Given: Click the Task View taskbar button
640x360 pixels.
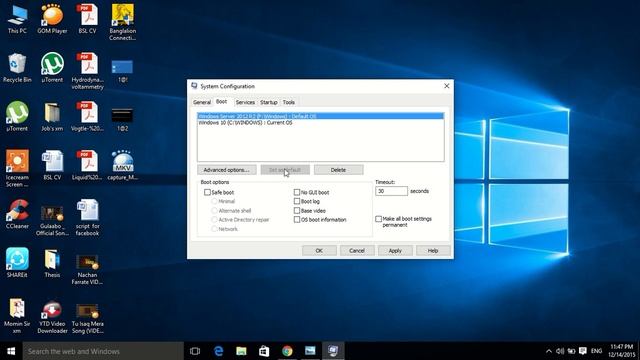Looking at the screenshot, I should 195,351.
